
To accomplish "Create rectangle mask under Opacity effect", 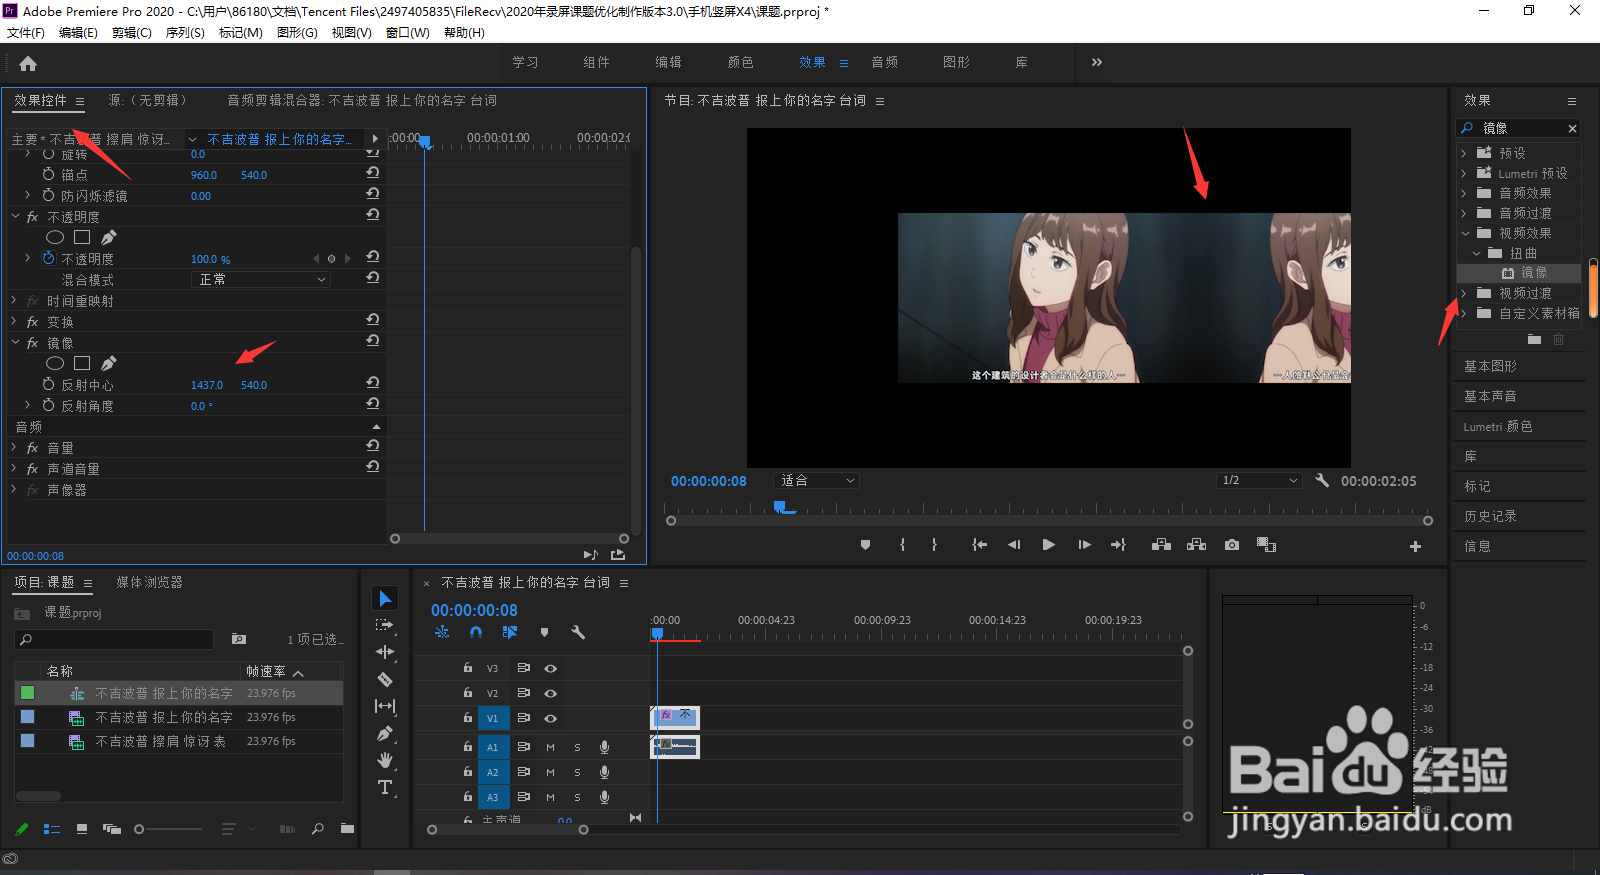I will click(x=82, y=237).
